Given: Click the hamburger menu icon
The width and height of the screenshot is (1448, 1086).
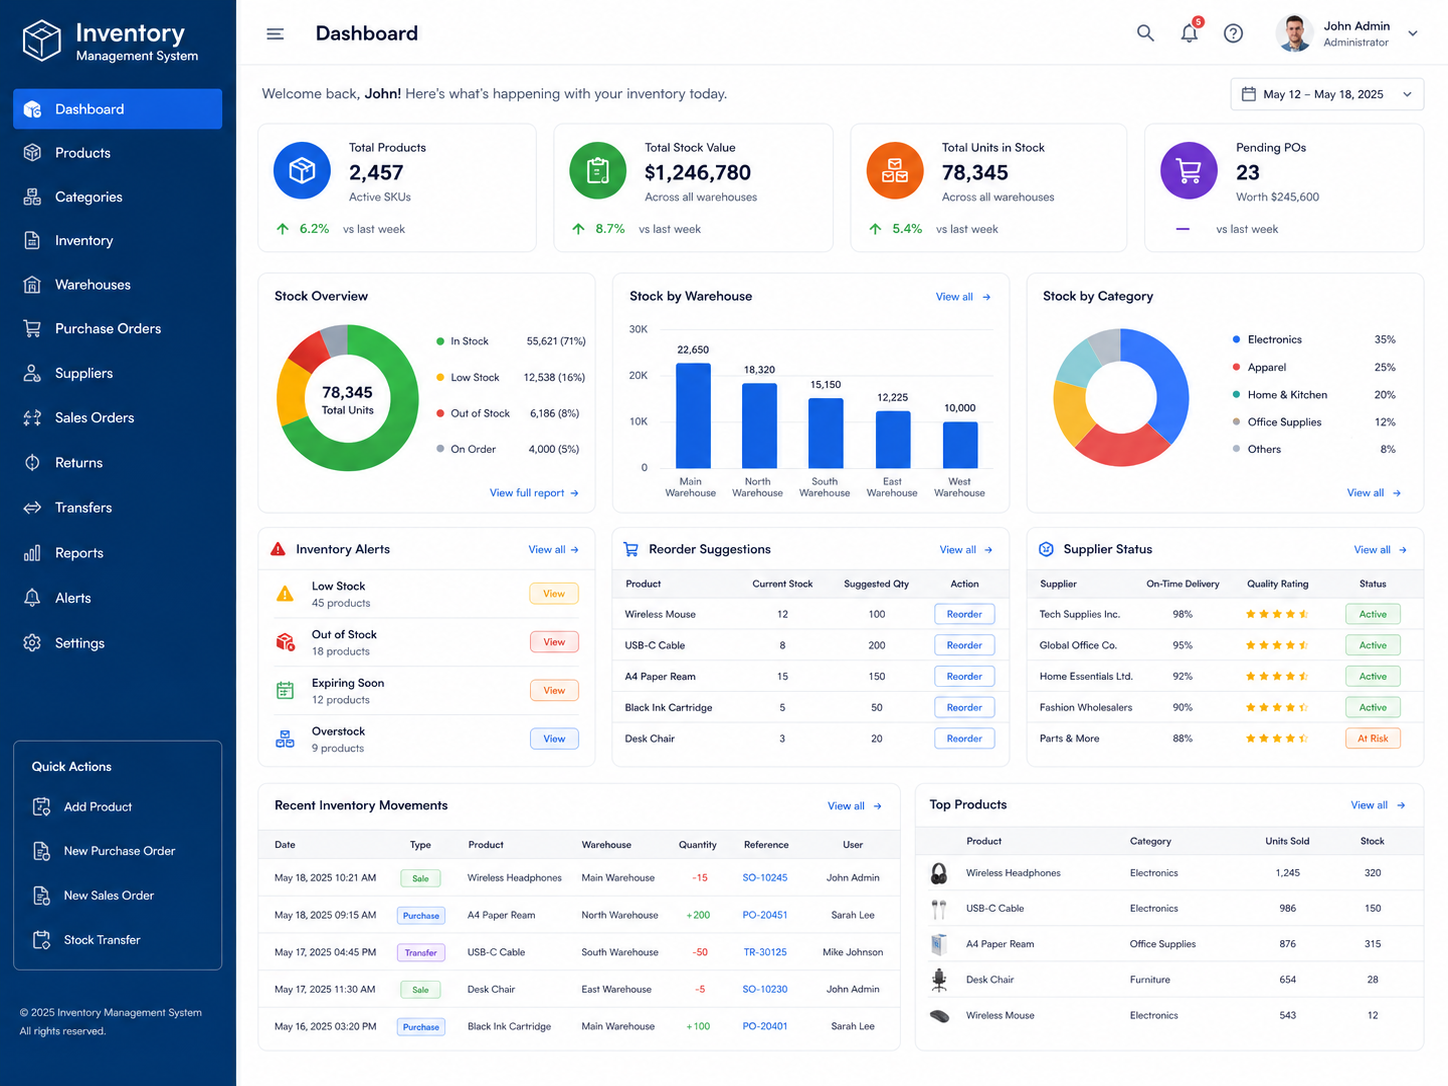Looking at the screenshot, I should click(x=275, y=34).
